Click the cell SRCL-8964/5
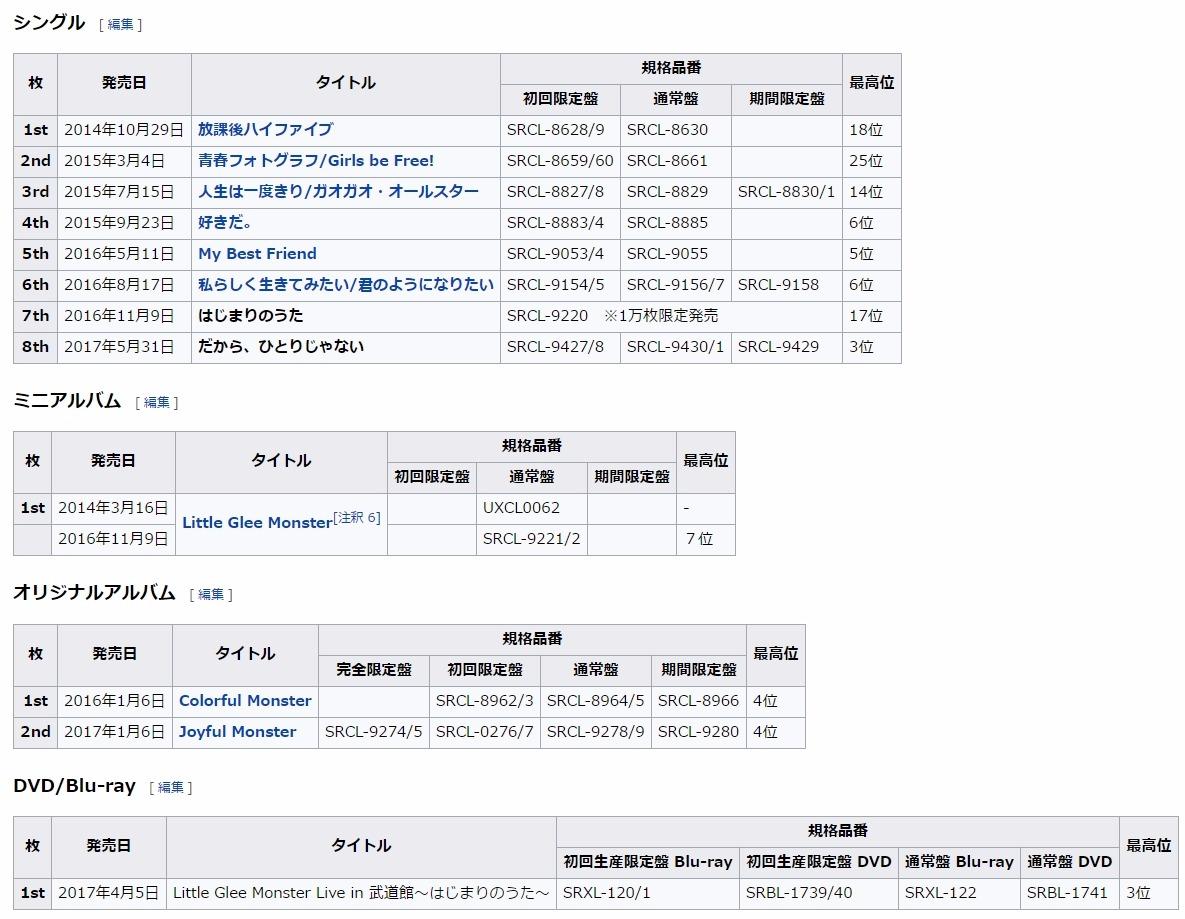1185x919 pixels. 596,701
